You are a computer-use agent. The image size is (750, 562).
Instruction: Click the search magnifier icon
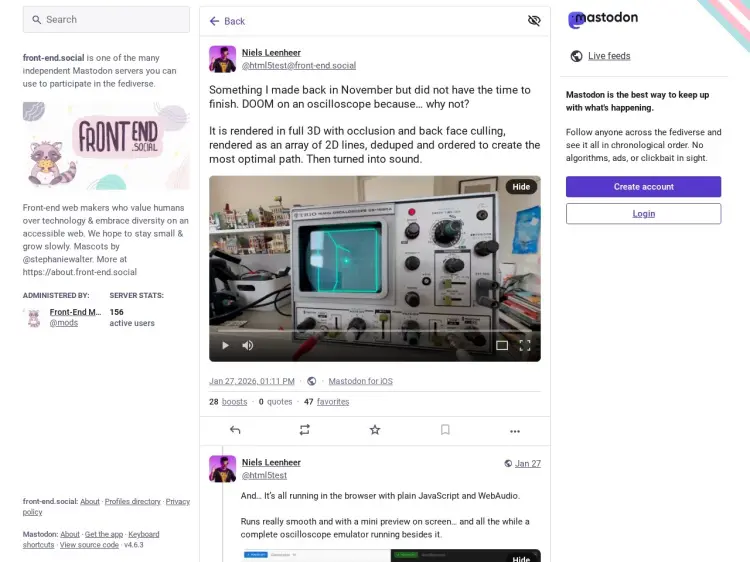point(36,20)
